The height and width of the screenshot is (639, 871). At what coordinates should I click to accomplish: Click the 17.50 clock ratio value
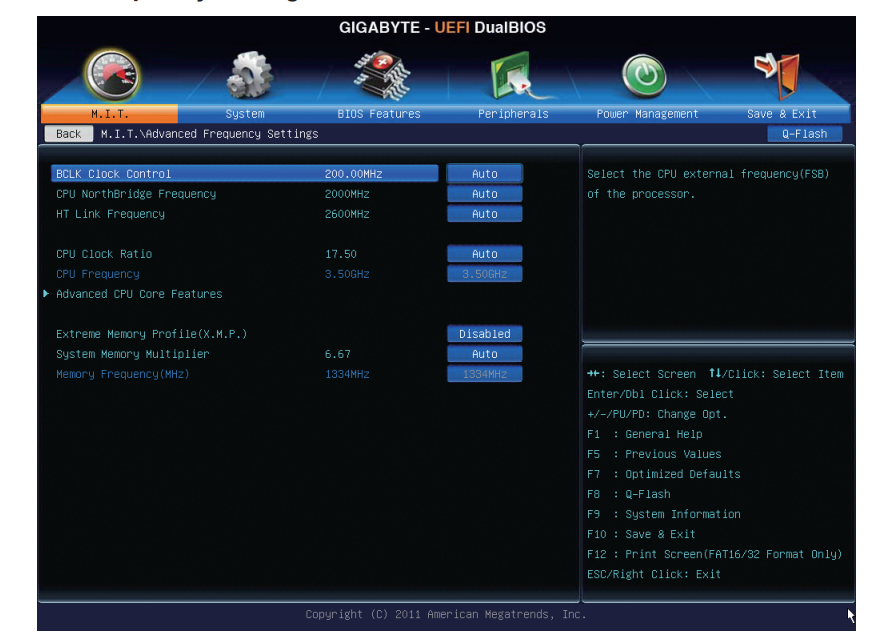[341, 254]
